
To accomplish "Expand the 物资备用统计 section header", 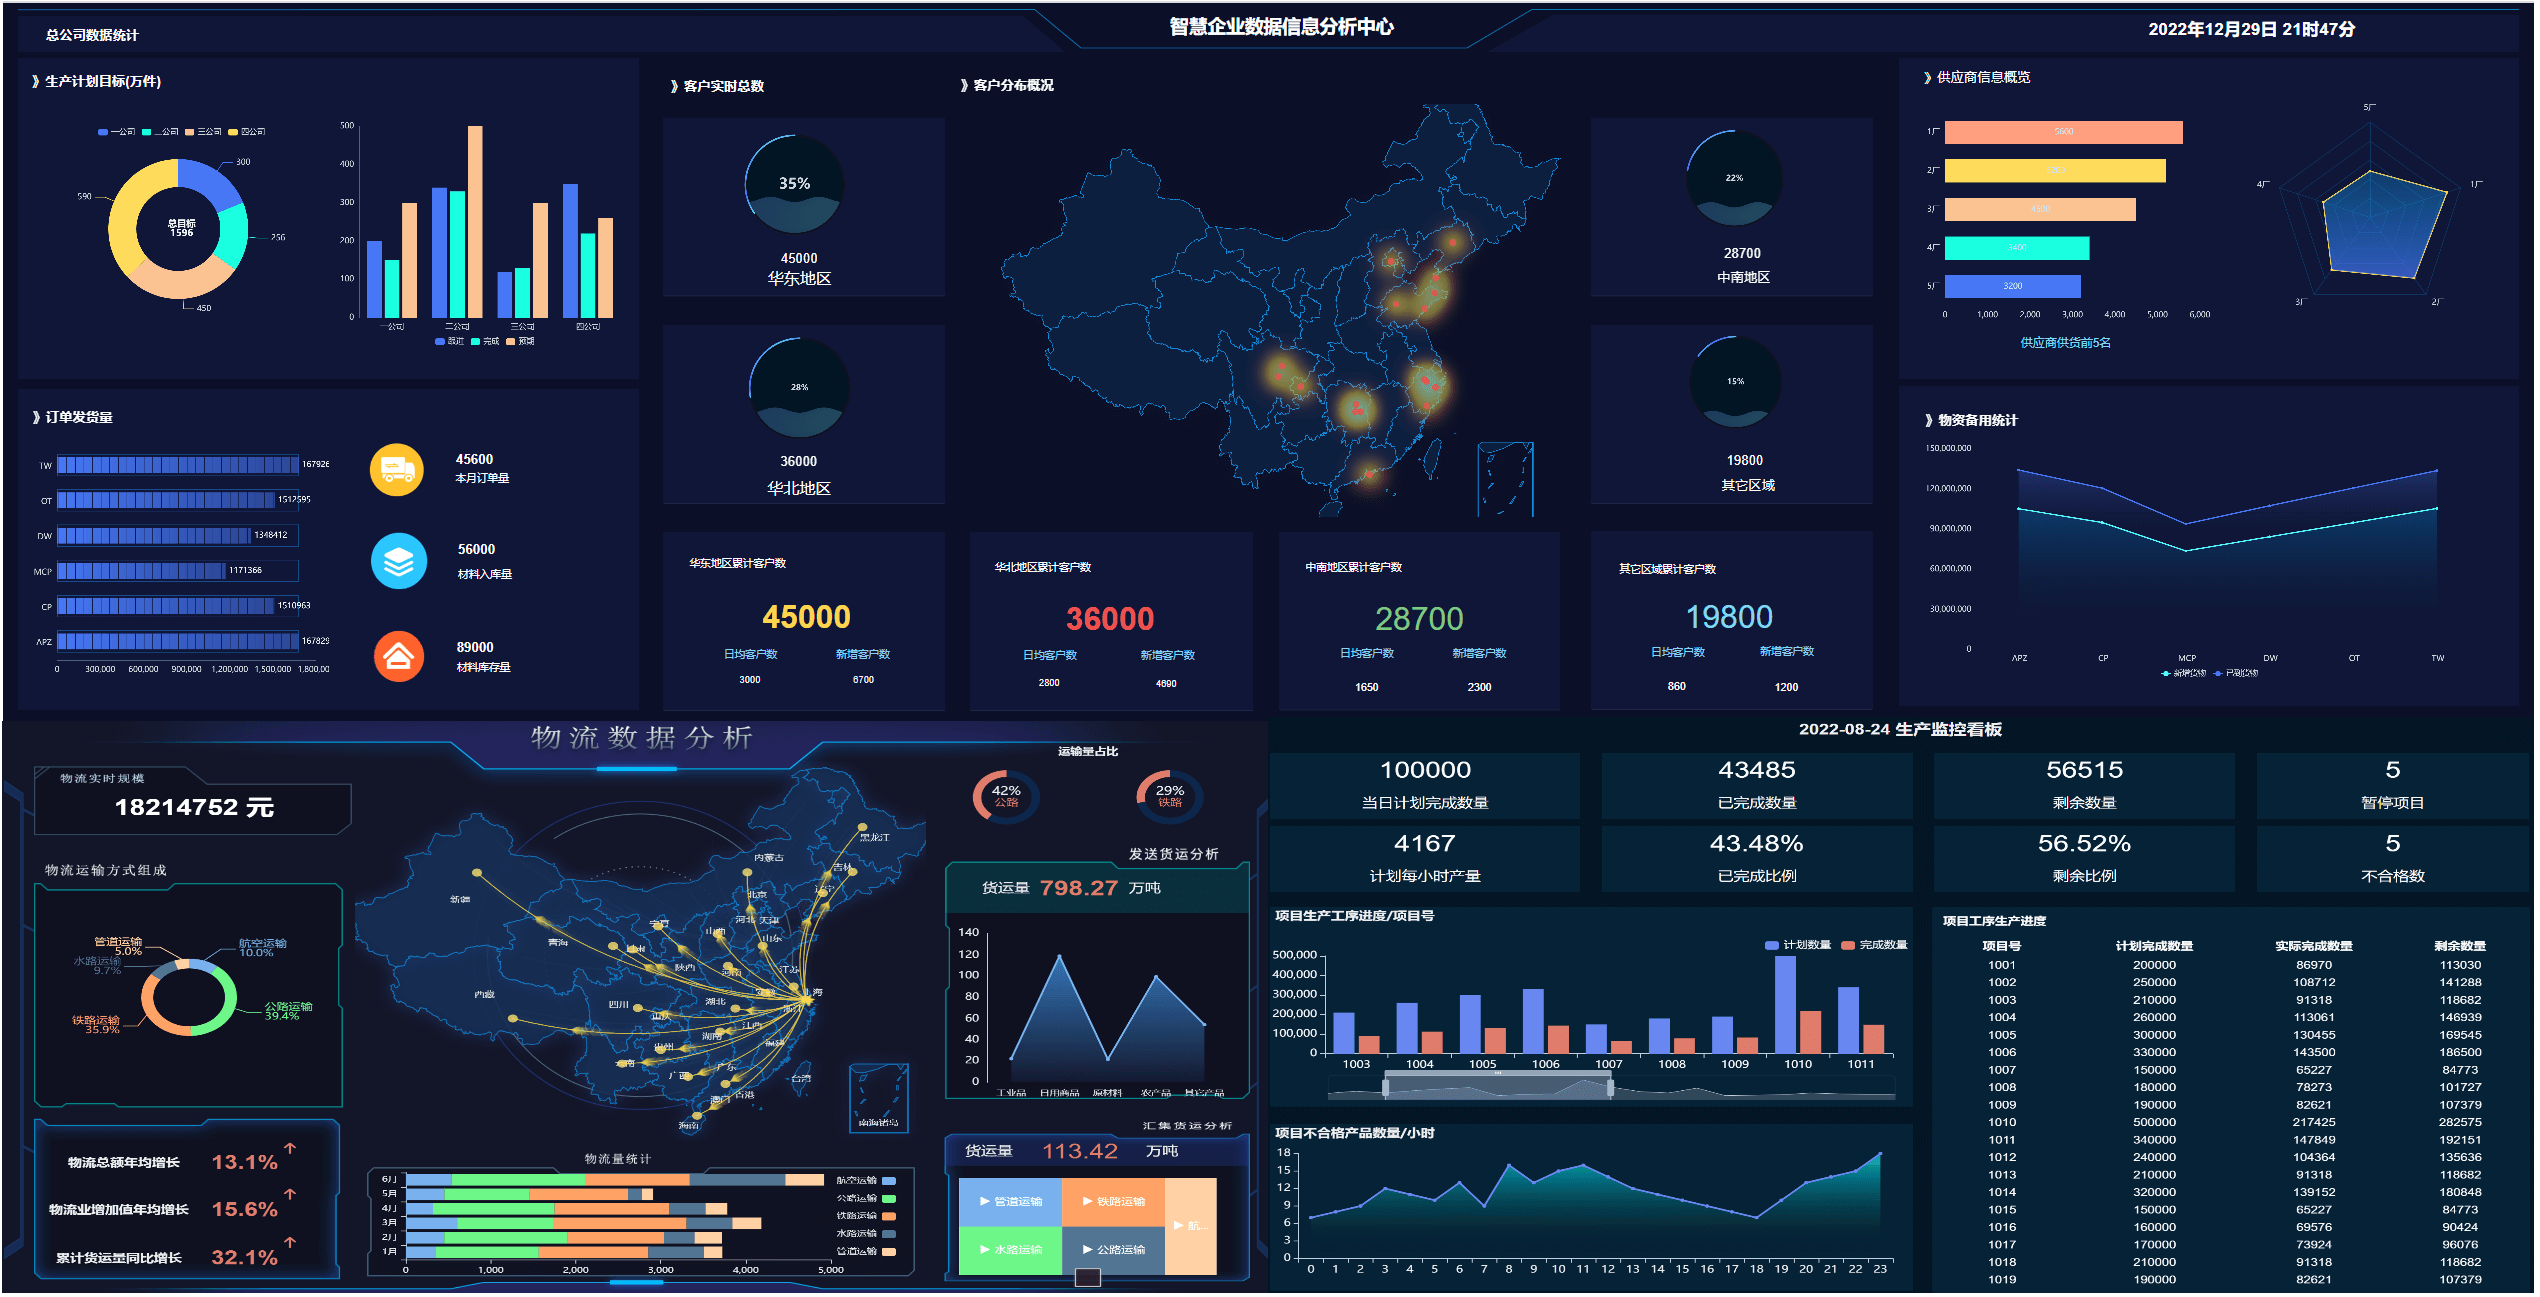I will click(x=1971, y=421).
